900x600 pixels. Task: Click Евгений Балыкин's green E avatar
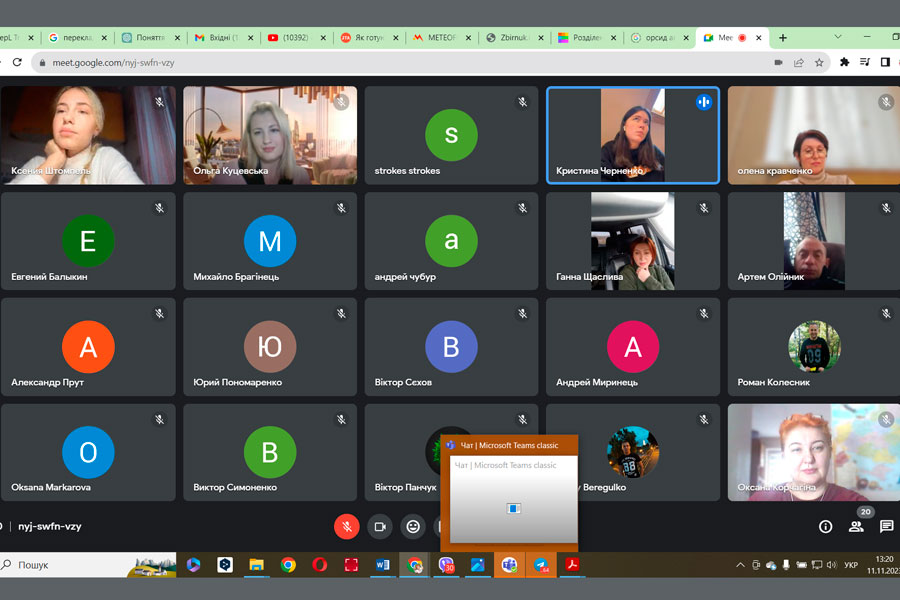[88, 241]
